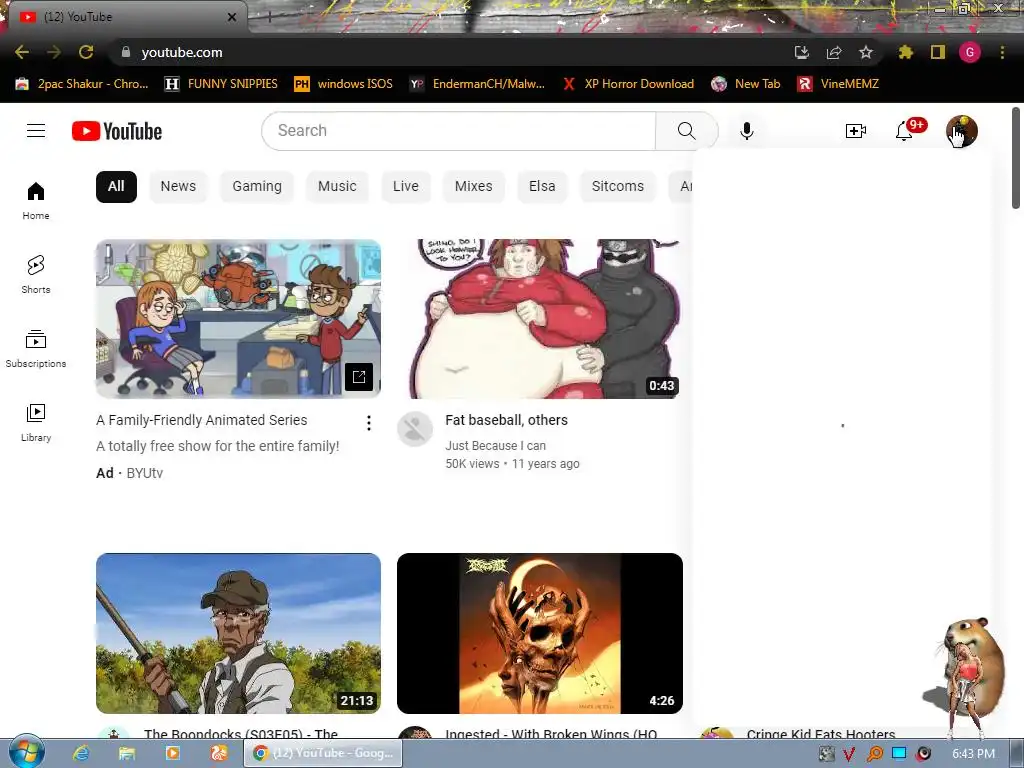Click the share page icon in address bar
1024x768 pixels.
pyautogui.click(x=834, y=52)
